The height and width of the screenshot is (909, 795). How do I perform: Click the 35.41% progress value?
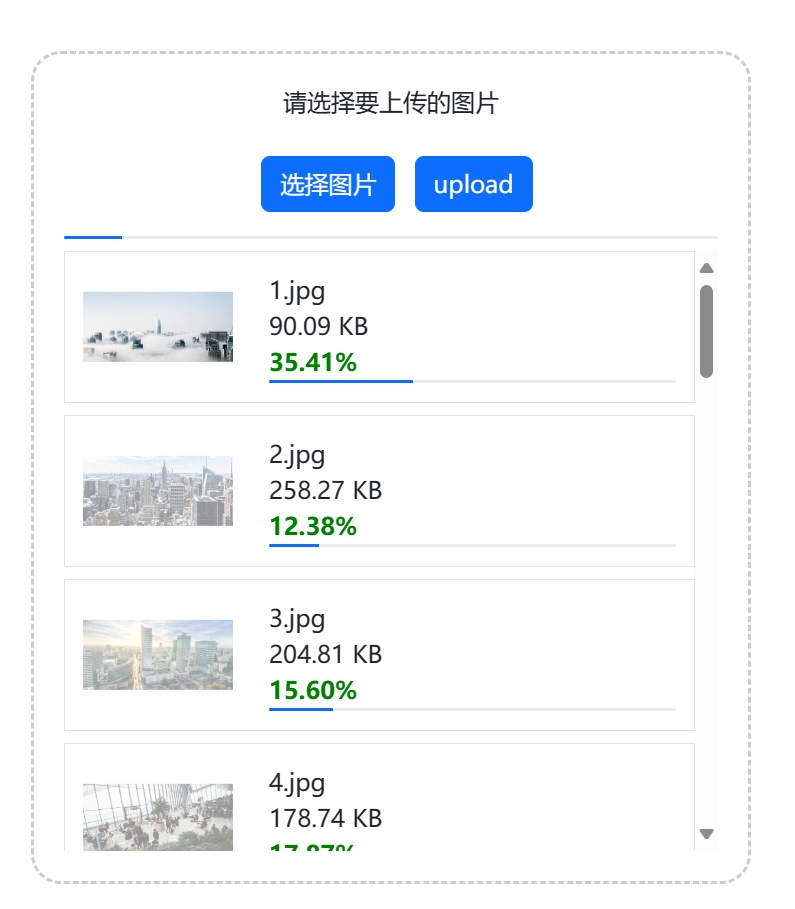313,362
